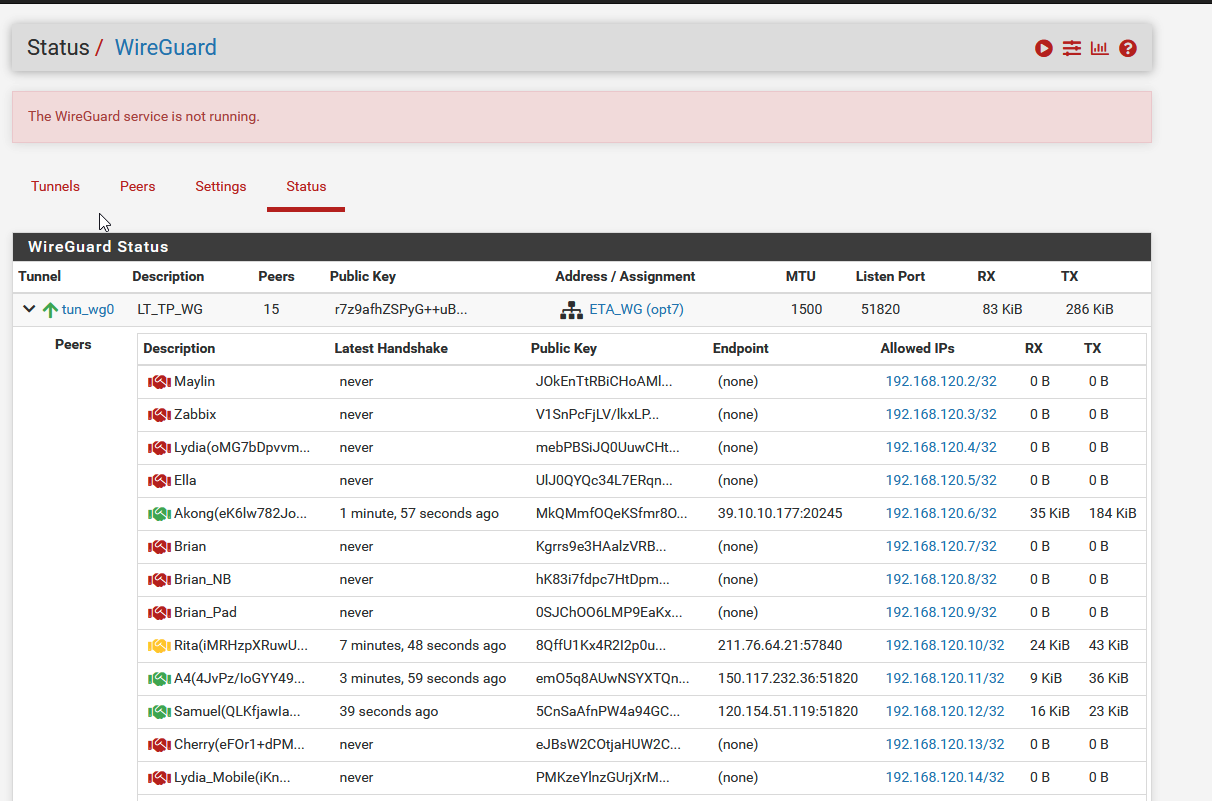The width and height of the screenshot is (1212, 801).
Task: Click allowed IP 192.168.120.13/32 for Cherry
Action: [945, 745]
